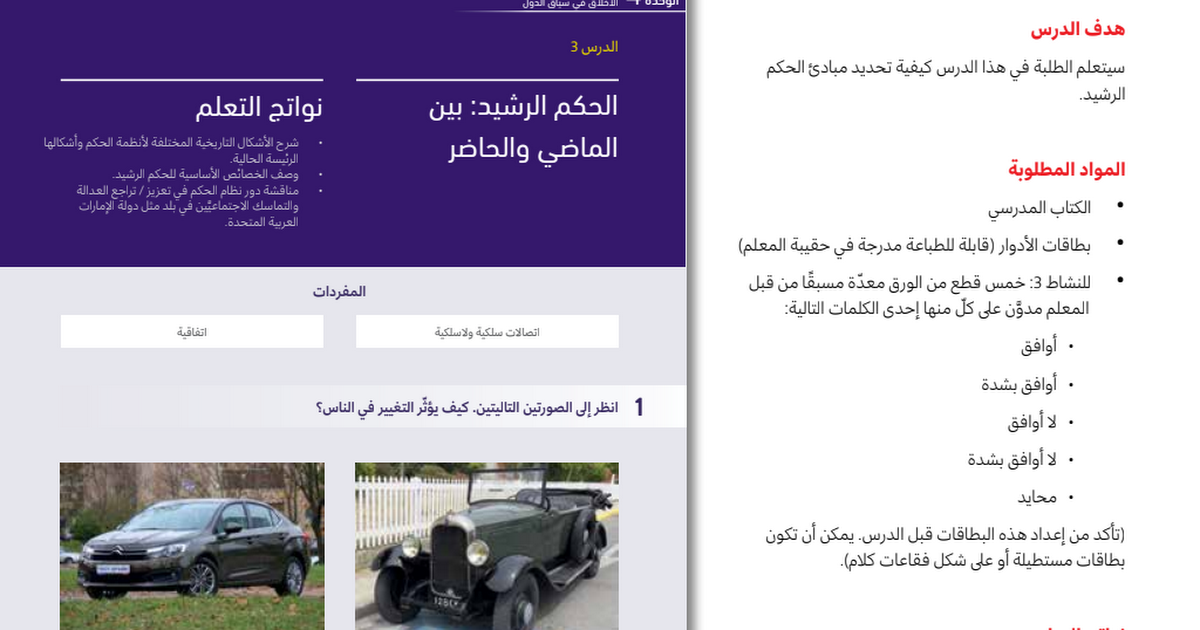Image resolution: width=1200 pixels, height=630 pixels.
Task: Select the vocabulary box 'اتصالات سلكية ولاسلكية'
Action: [x=487, y=332]
